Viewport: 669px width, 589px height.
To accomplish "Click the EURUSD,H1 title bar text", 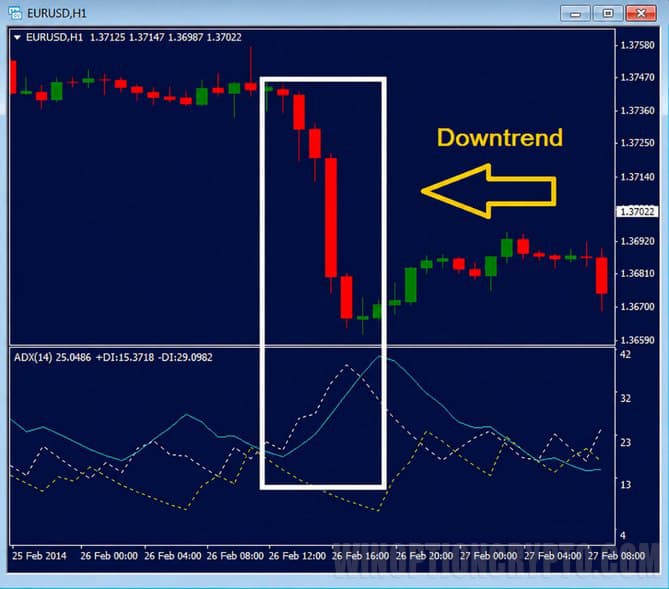I will pyautogui.click(x=57, y=13).
